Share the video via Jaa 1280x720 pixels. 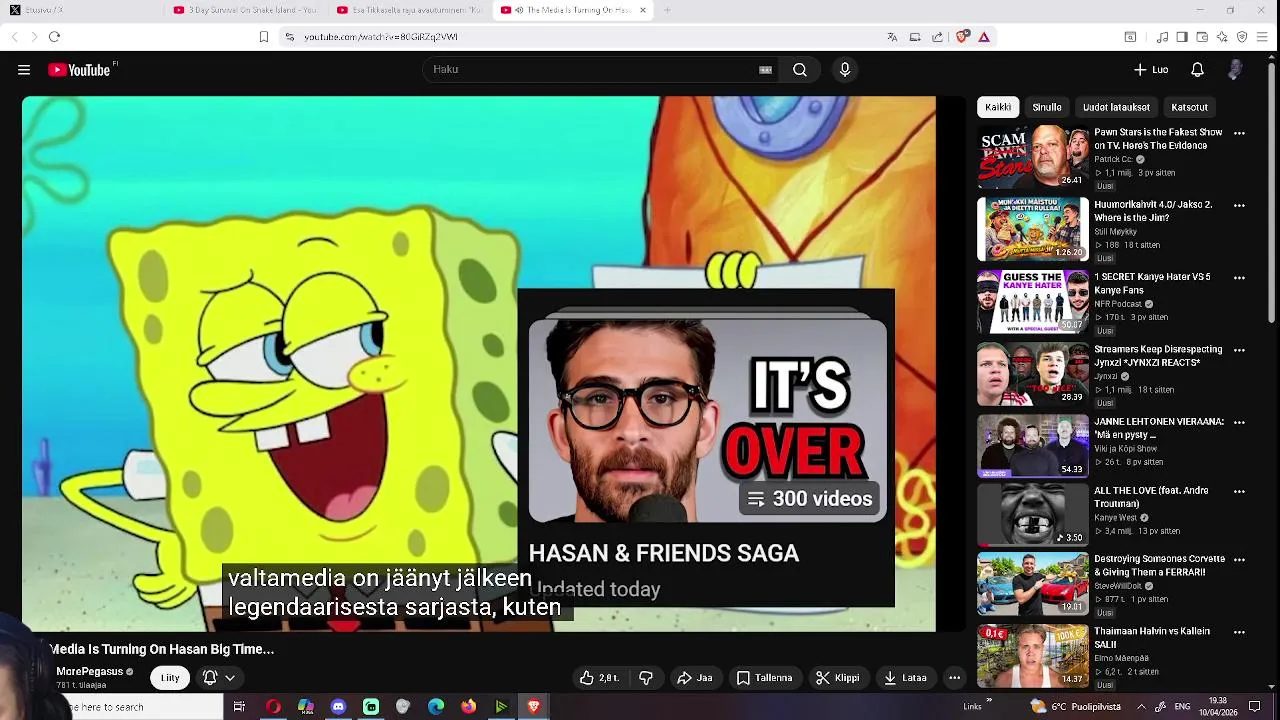pos(694,678)
